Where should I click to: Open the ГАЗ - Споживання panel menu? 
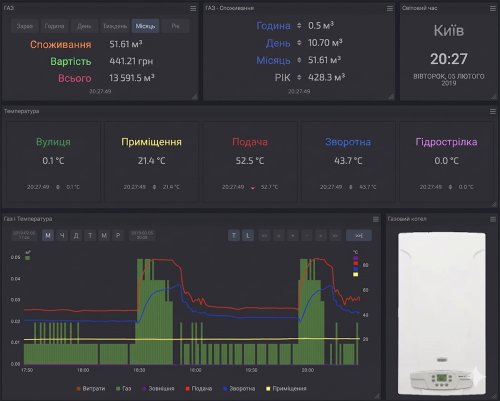390,9
